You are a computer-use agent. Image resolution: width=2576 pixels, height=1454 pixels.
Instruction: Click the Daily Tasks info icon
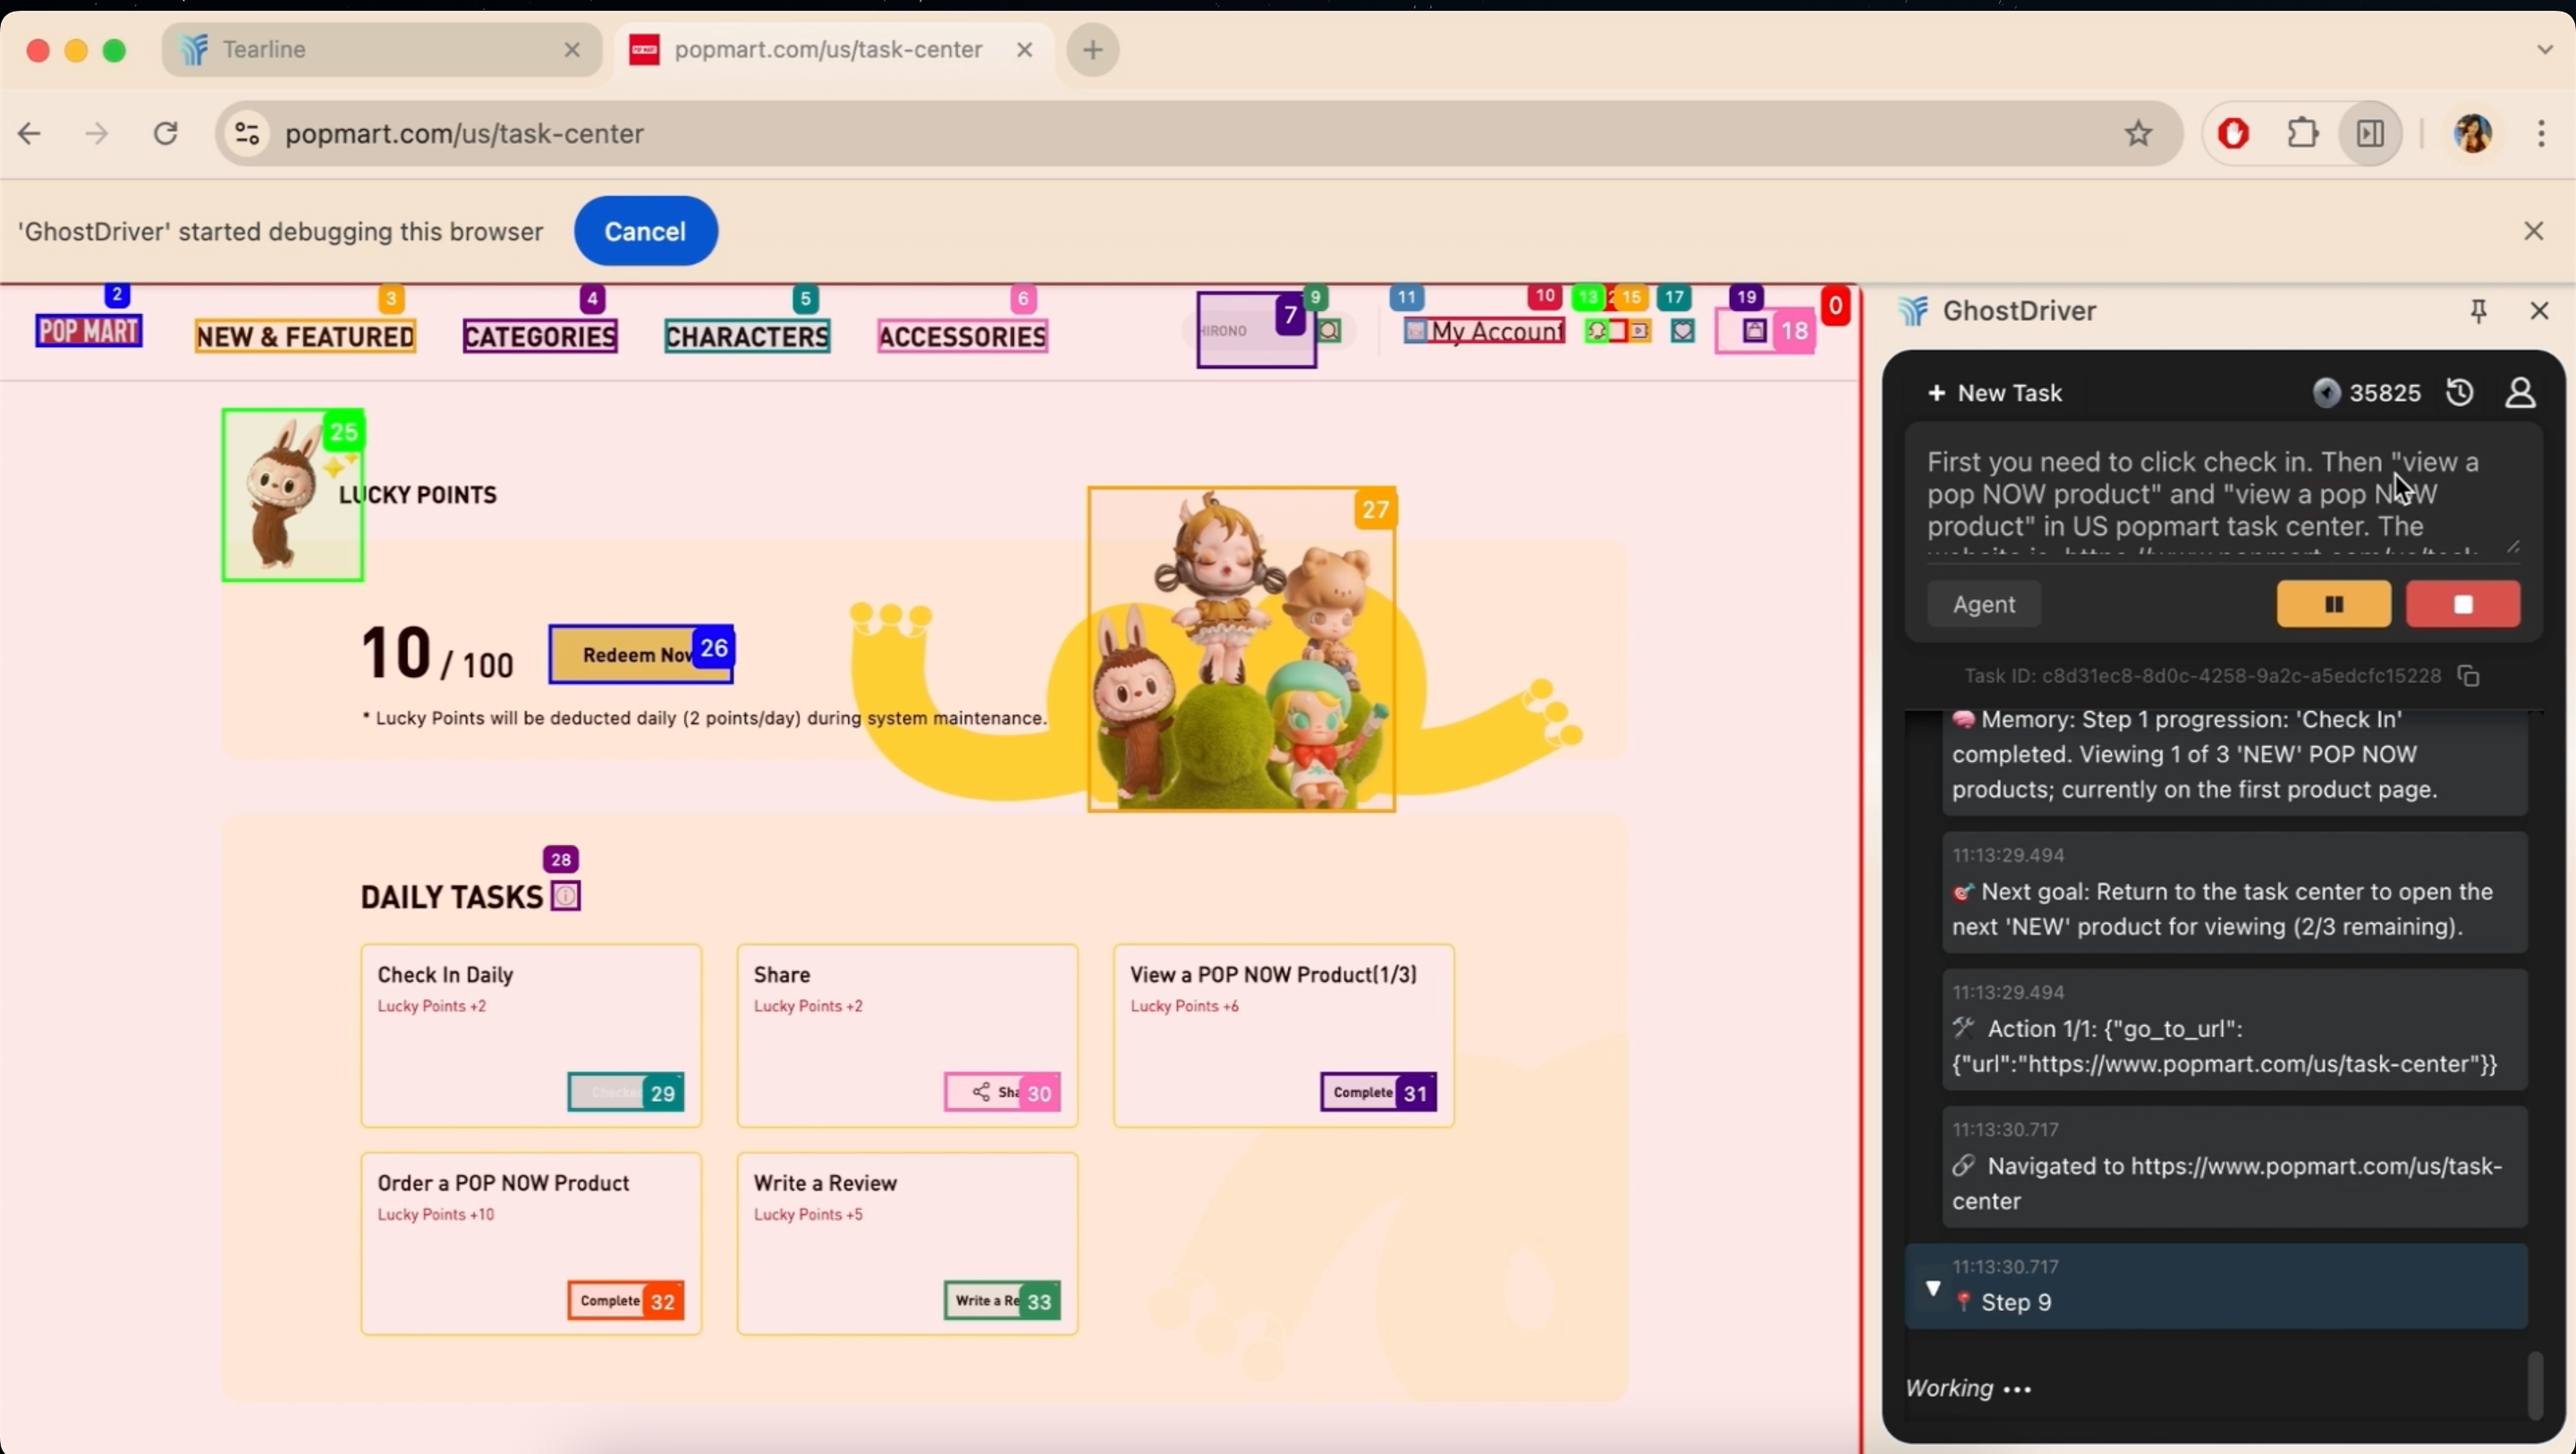[566, 896]
